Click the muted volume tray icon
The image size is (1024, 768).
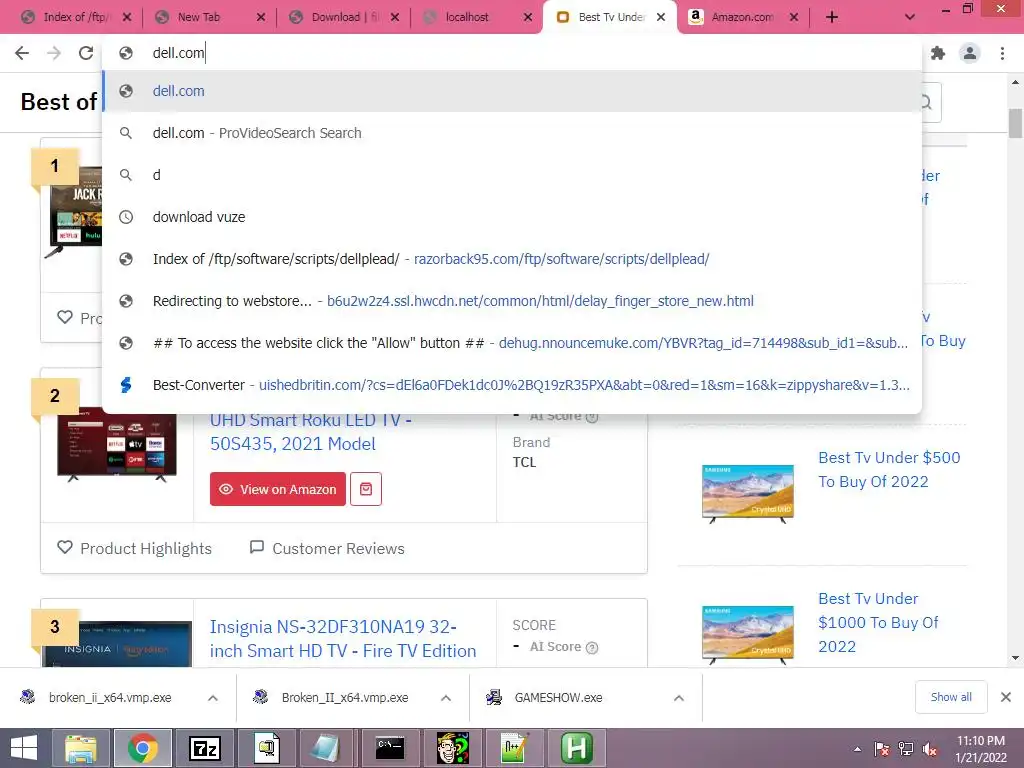click(x=929, y=749)
